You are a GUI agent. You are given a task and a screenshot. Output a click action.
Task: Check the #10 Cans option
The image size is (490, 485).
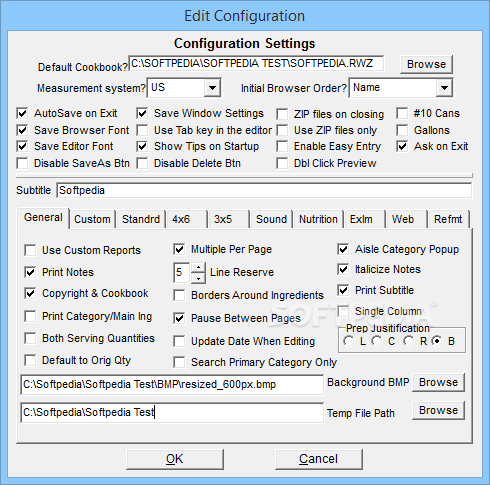pos(402,113)
